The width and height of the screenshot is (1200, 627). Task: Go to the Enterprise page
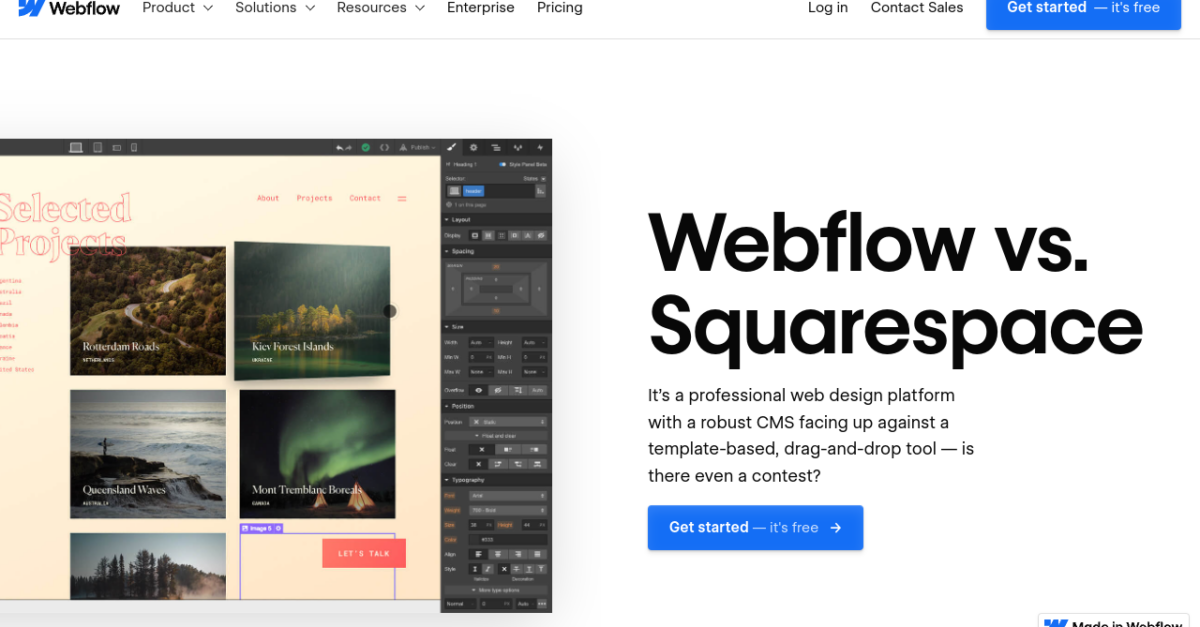pos(480,8)
